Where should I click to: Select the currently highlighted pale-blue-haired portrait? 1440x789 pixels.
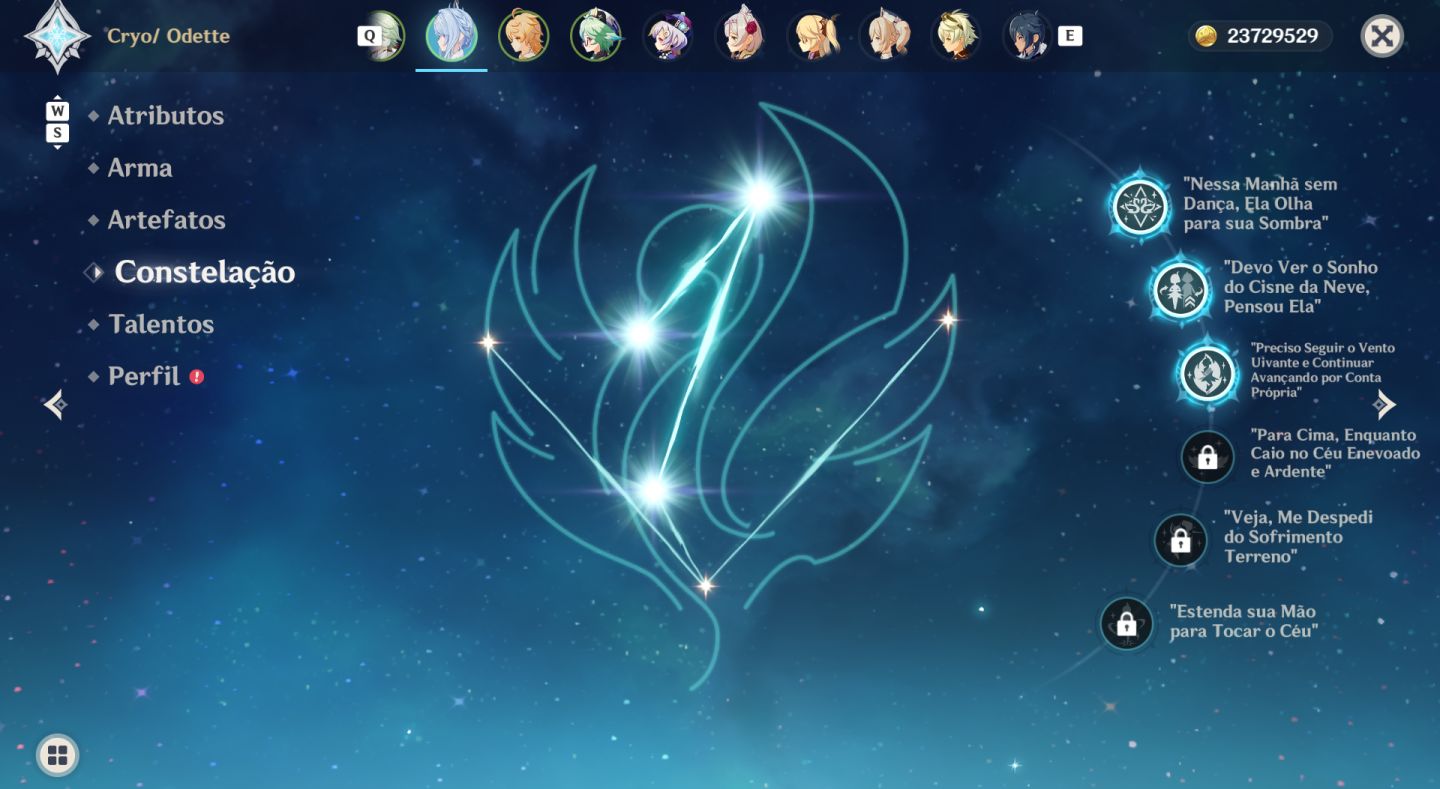(x=452, y=34)
